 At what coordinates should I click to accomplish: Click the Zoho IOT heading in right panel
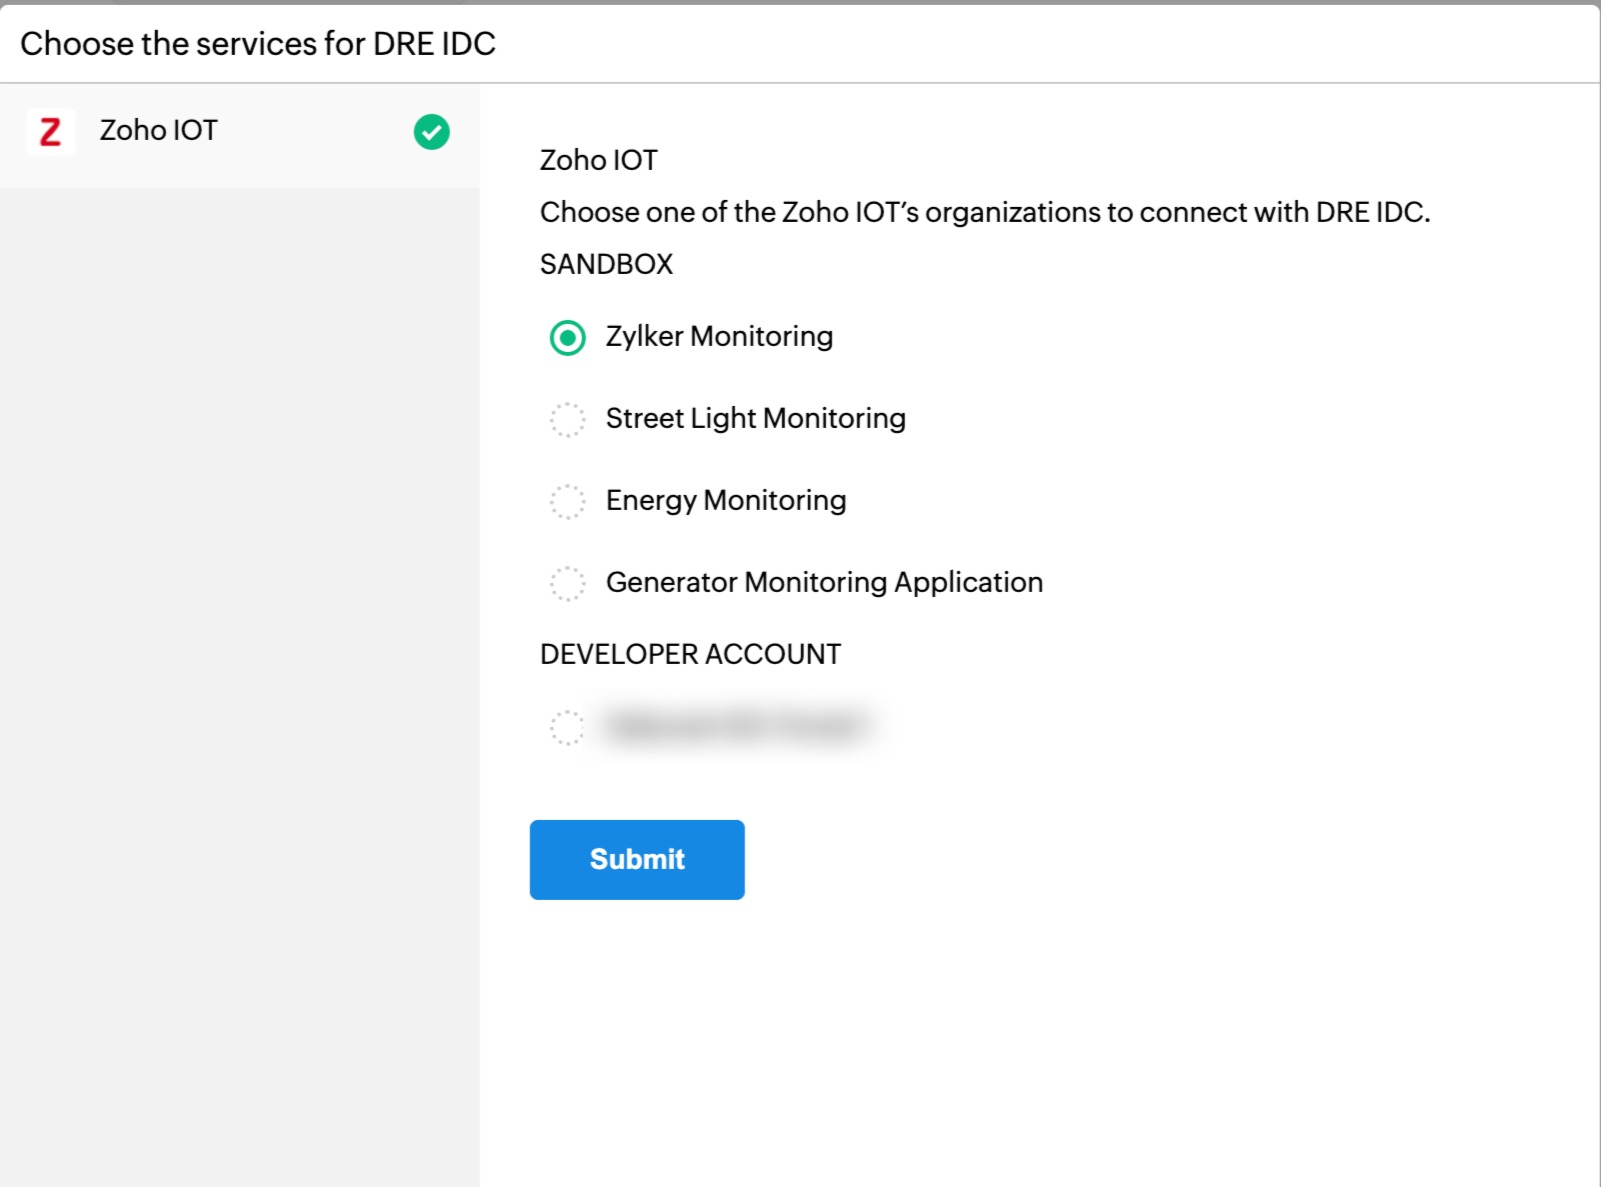598,161
